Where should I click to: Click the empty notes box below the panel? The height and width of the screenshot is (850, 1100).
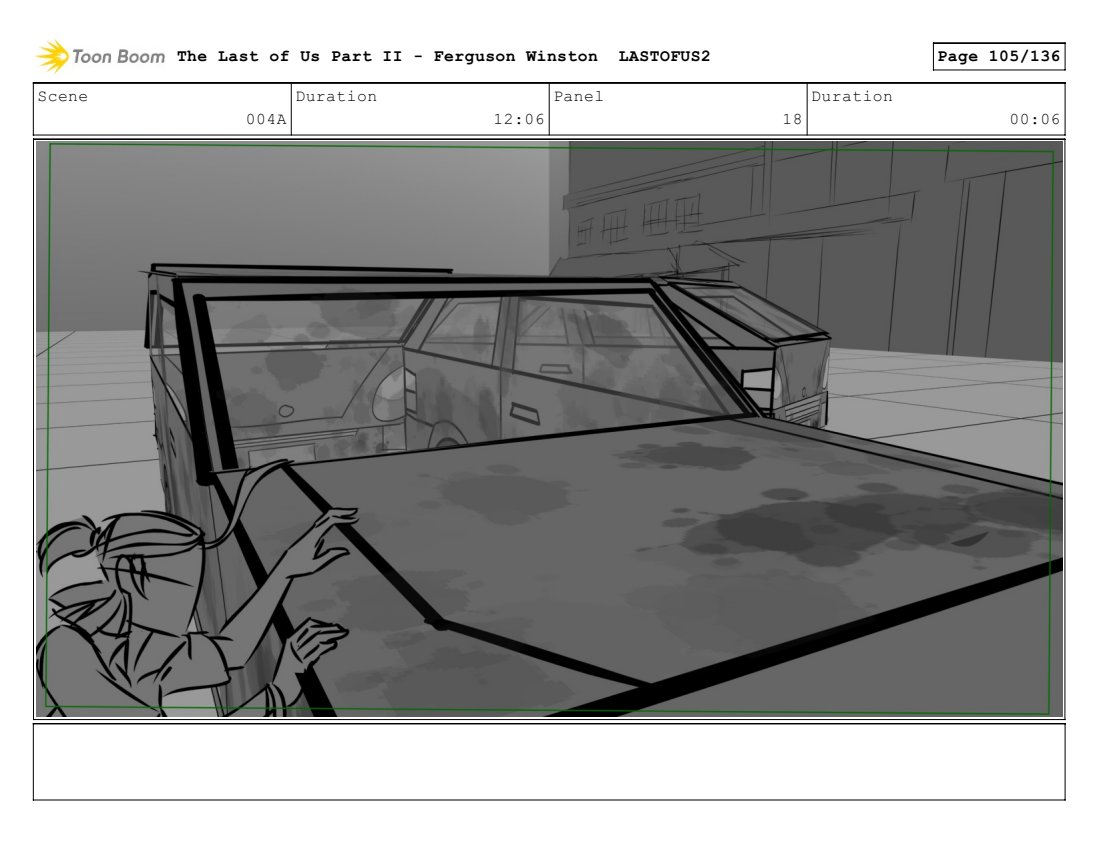[x=549, y=762]
